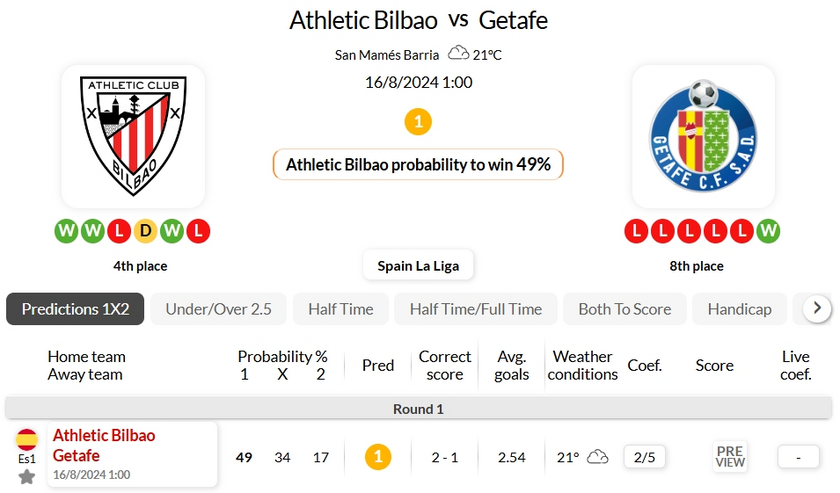This screenshot has height=493, width=840.
Task: Open the Handicap tab
Action: pyautogui.click(x=739, y=309)
